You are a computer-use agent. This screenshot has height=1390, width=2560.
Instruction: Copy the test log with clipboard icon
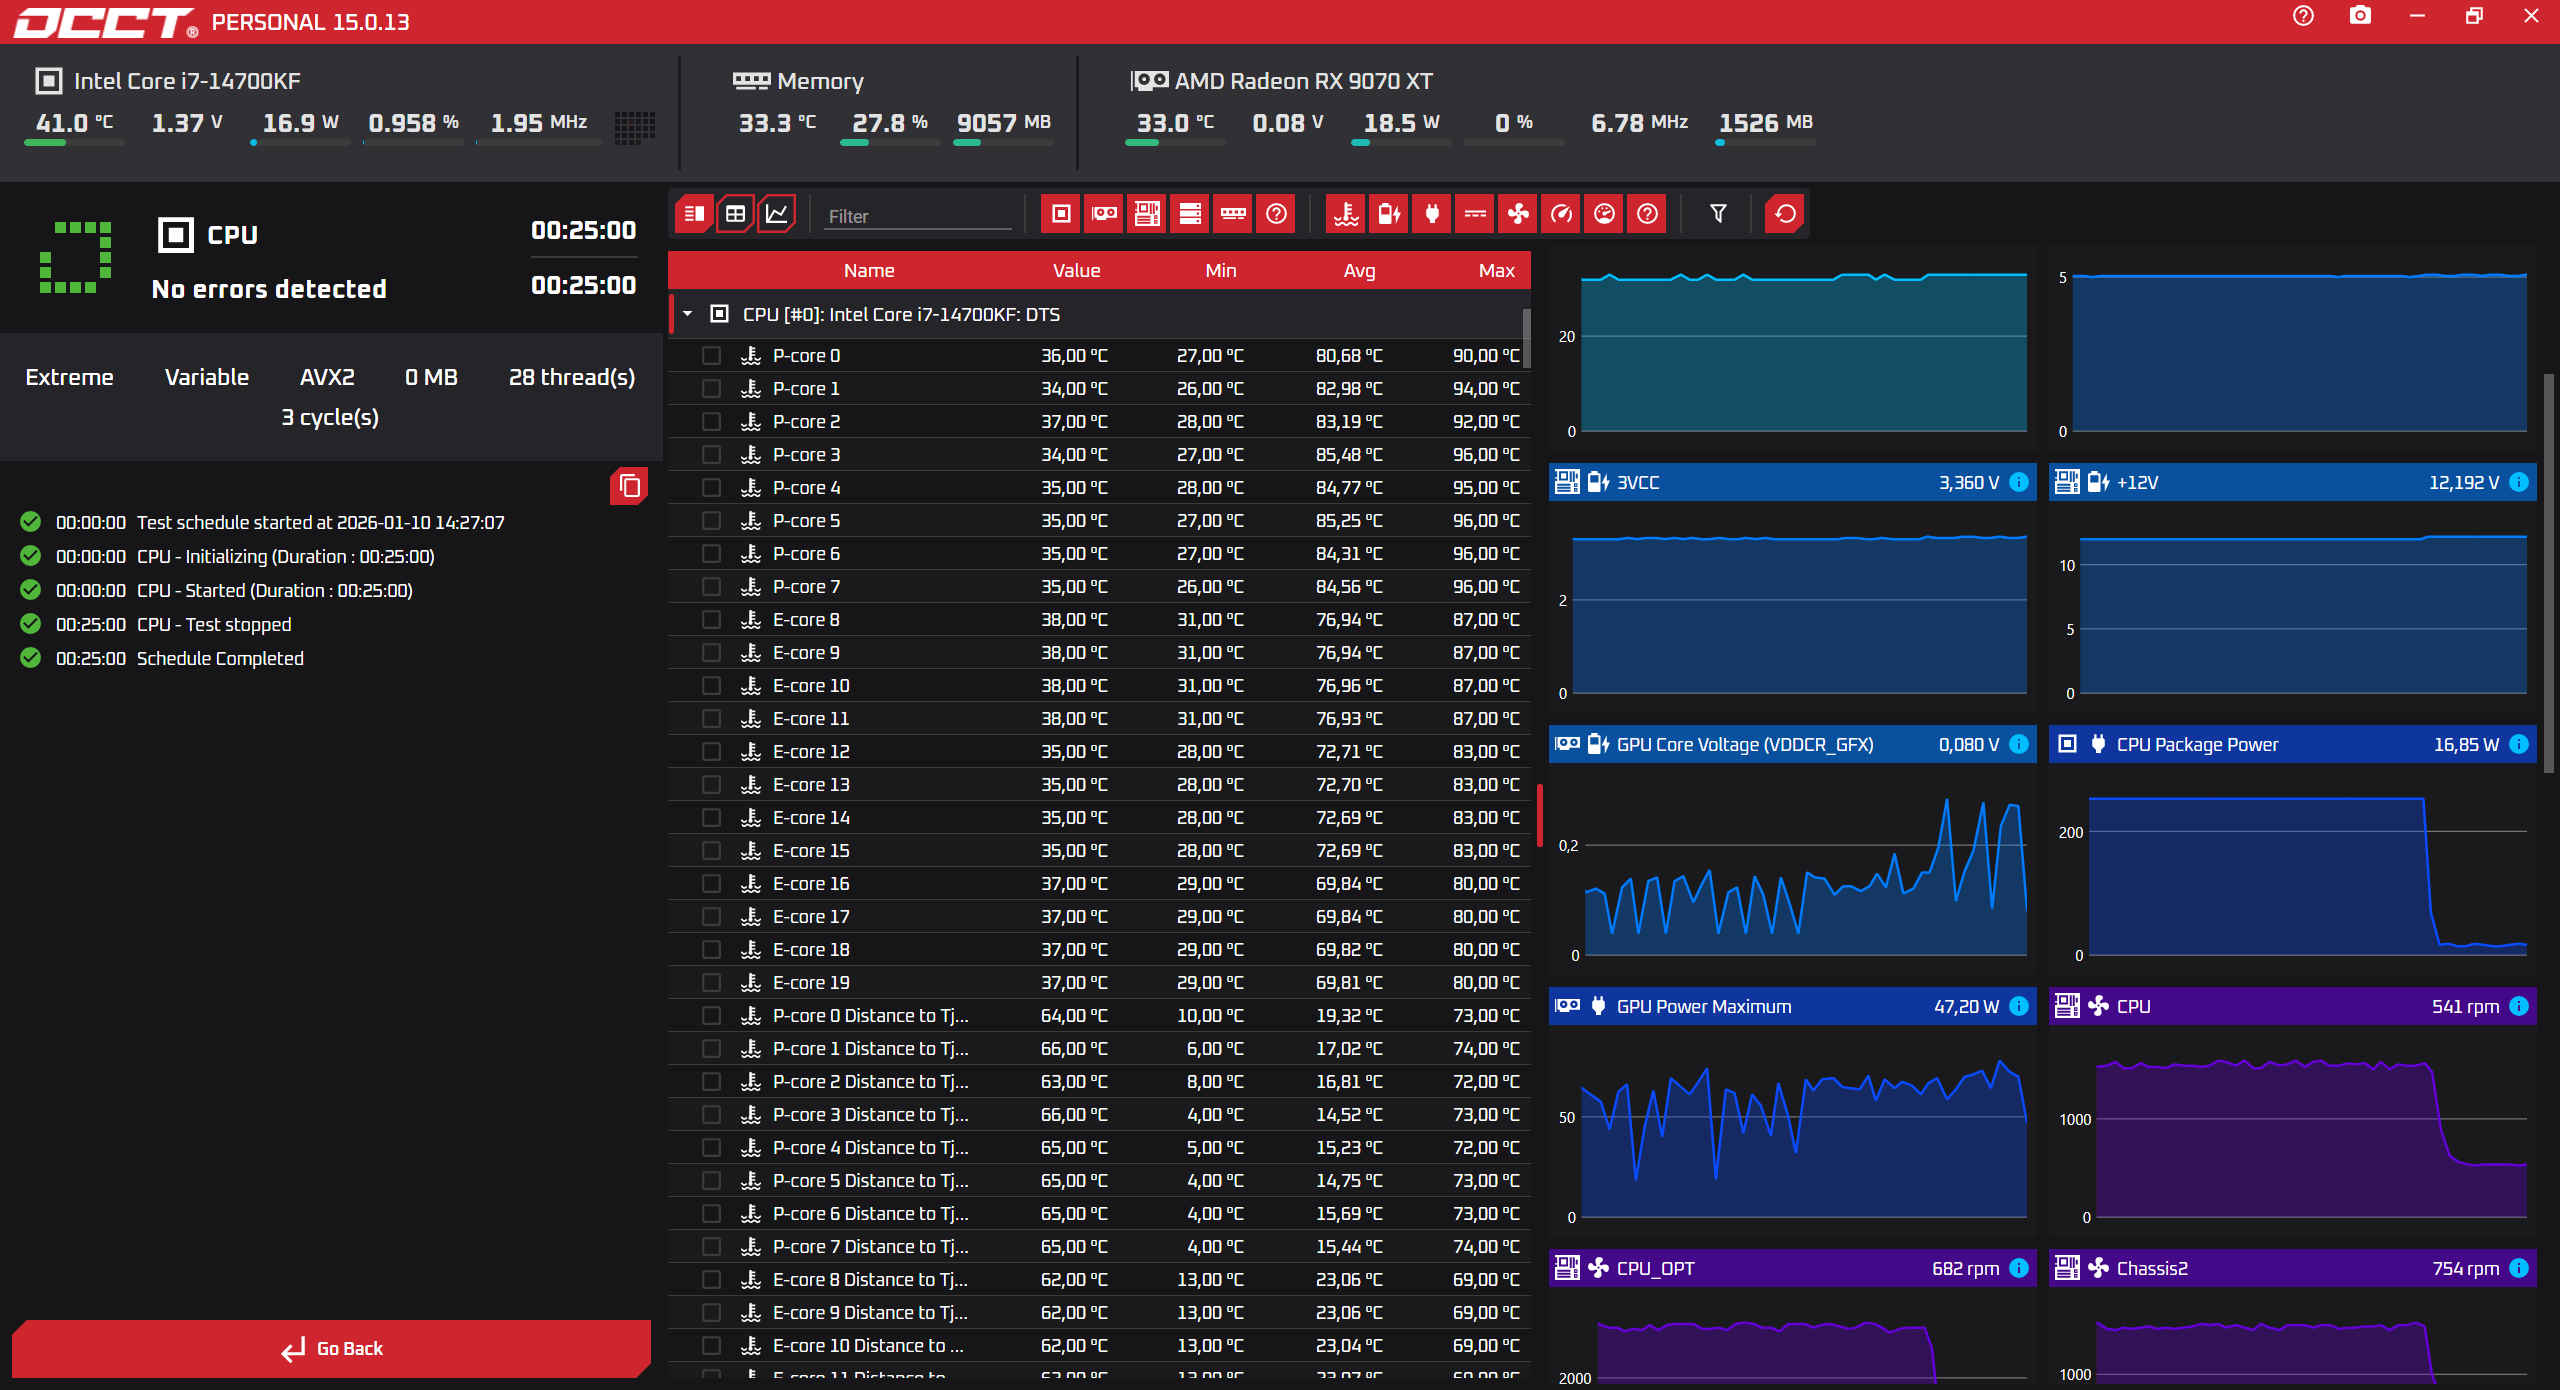629,486
